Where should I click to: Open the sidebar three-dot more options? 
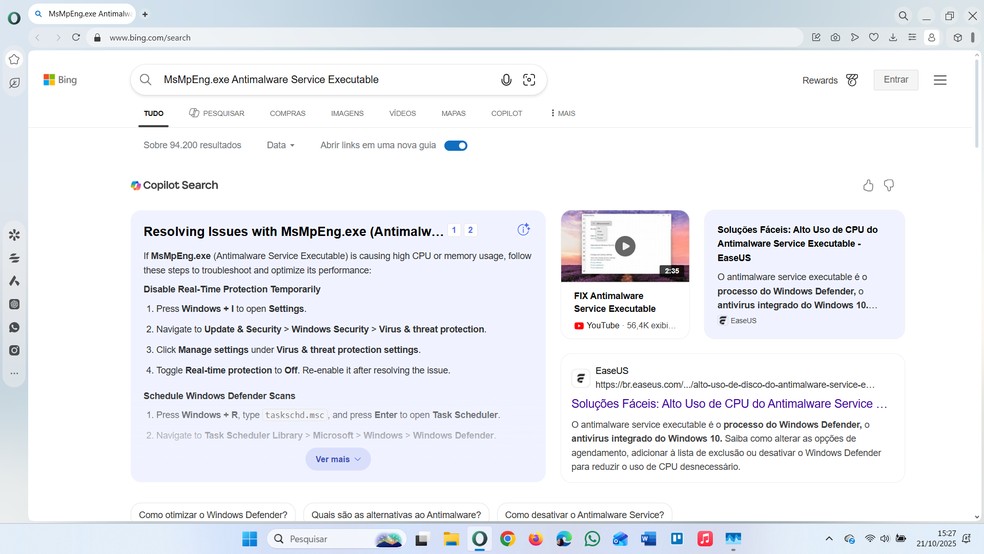[x=14, y=373]
